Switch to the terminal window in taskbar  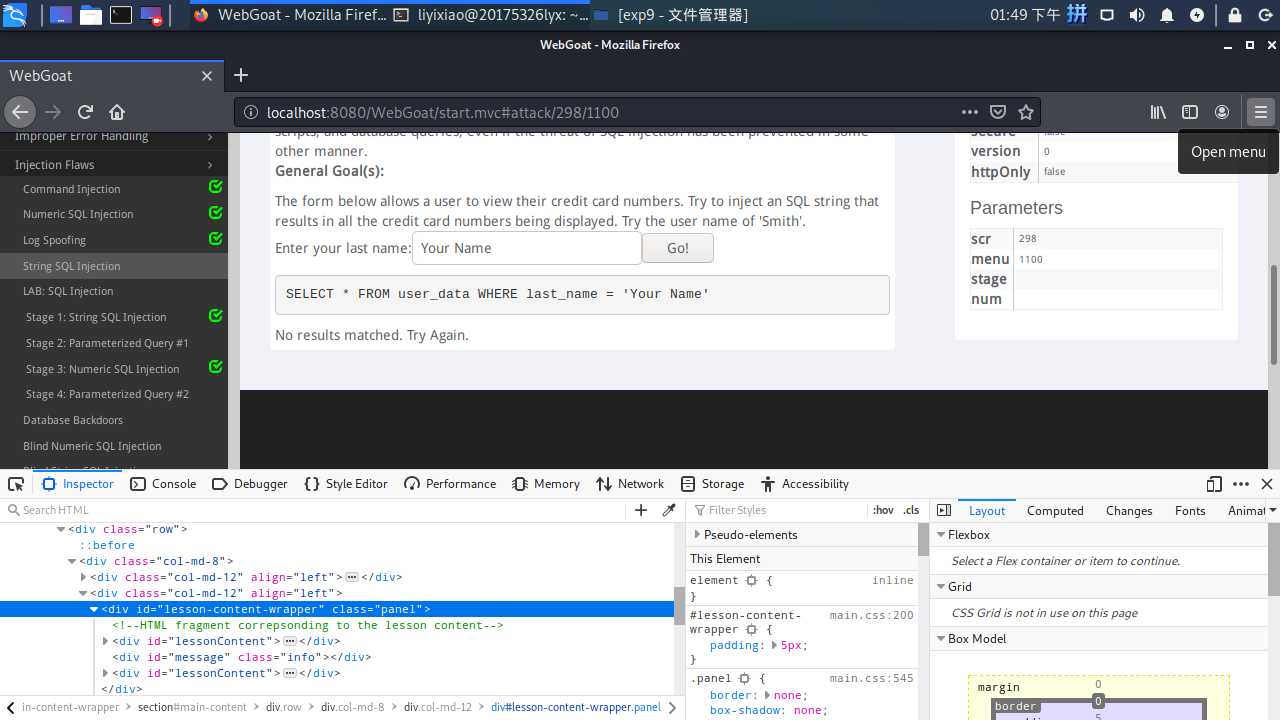pyautogui.click(x=490, y=15)
